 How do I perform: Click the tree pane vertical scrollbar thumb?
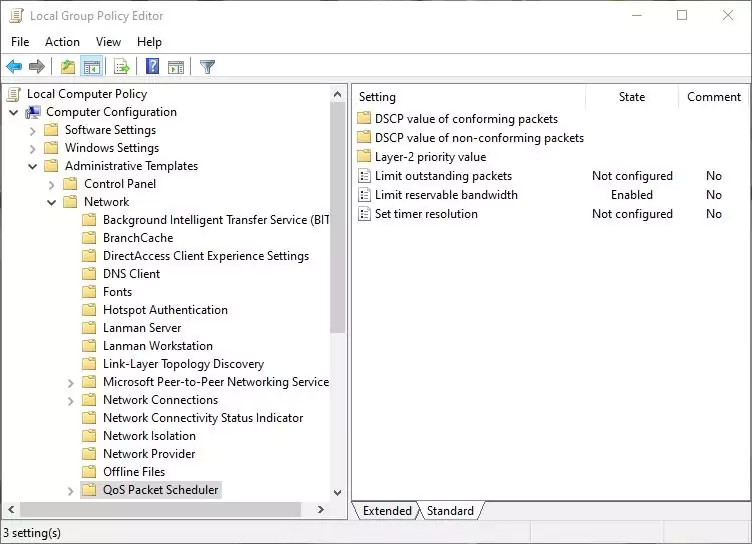pyautogui.click(x=338, y=217)
